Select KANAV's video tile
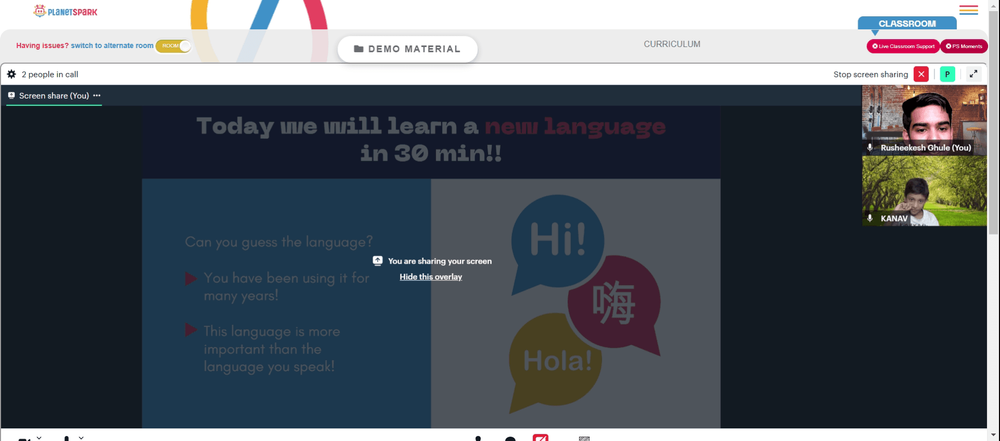Viewport: 1000px width, 441px height. coord(925,191)
